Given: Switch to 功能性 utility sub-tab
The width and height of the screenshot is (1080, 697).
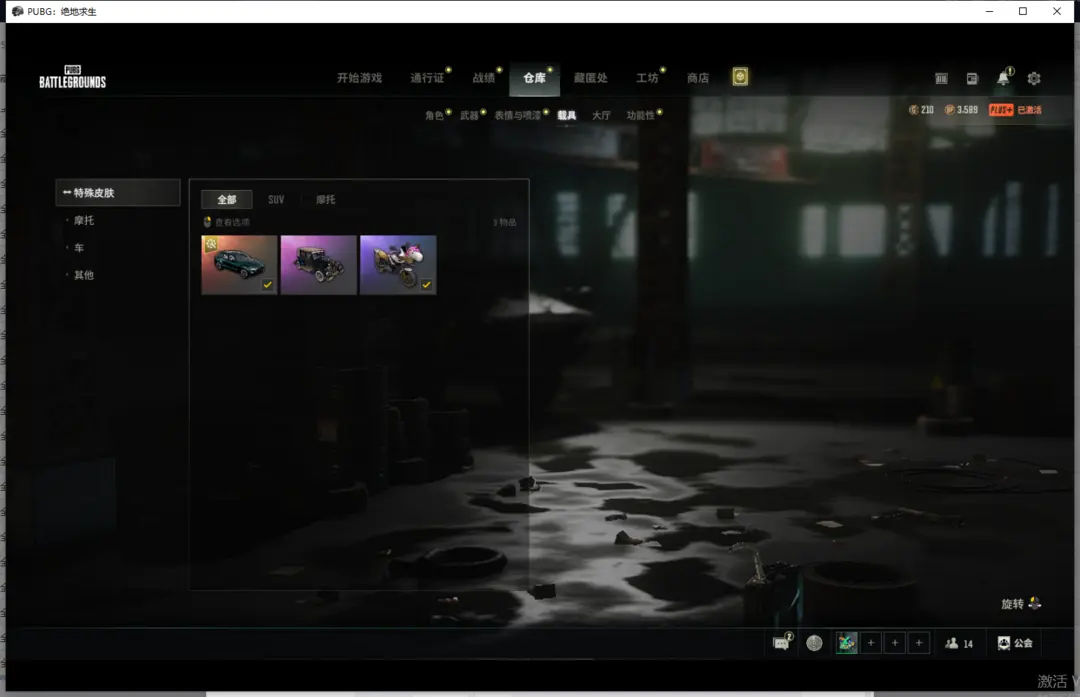Looking at the screenshot, I should 641,115.
